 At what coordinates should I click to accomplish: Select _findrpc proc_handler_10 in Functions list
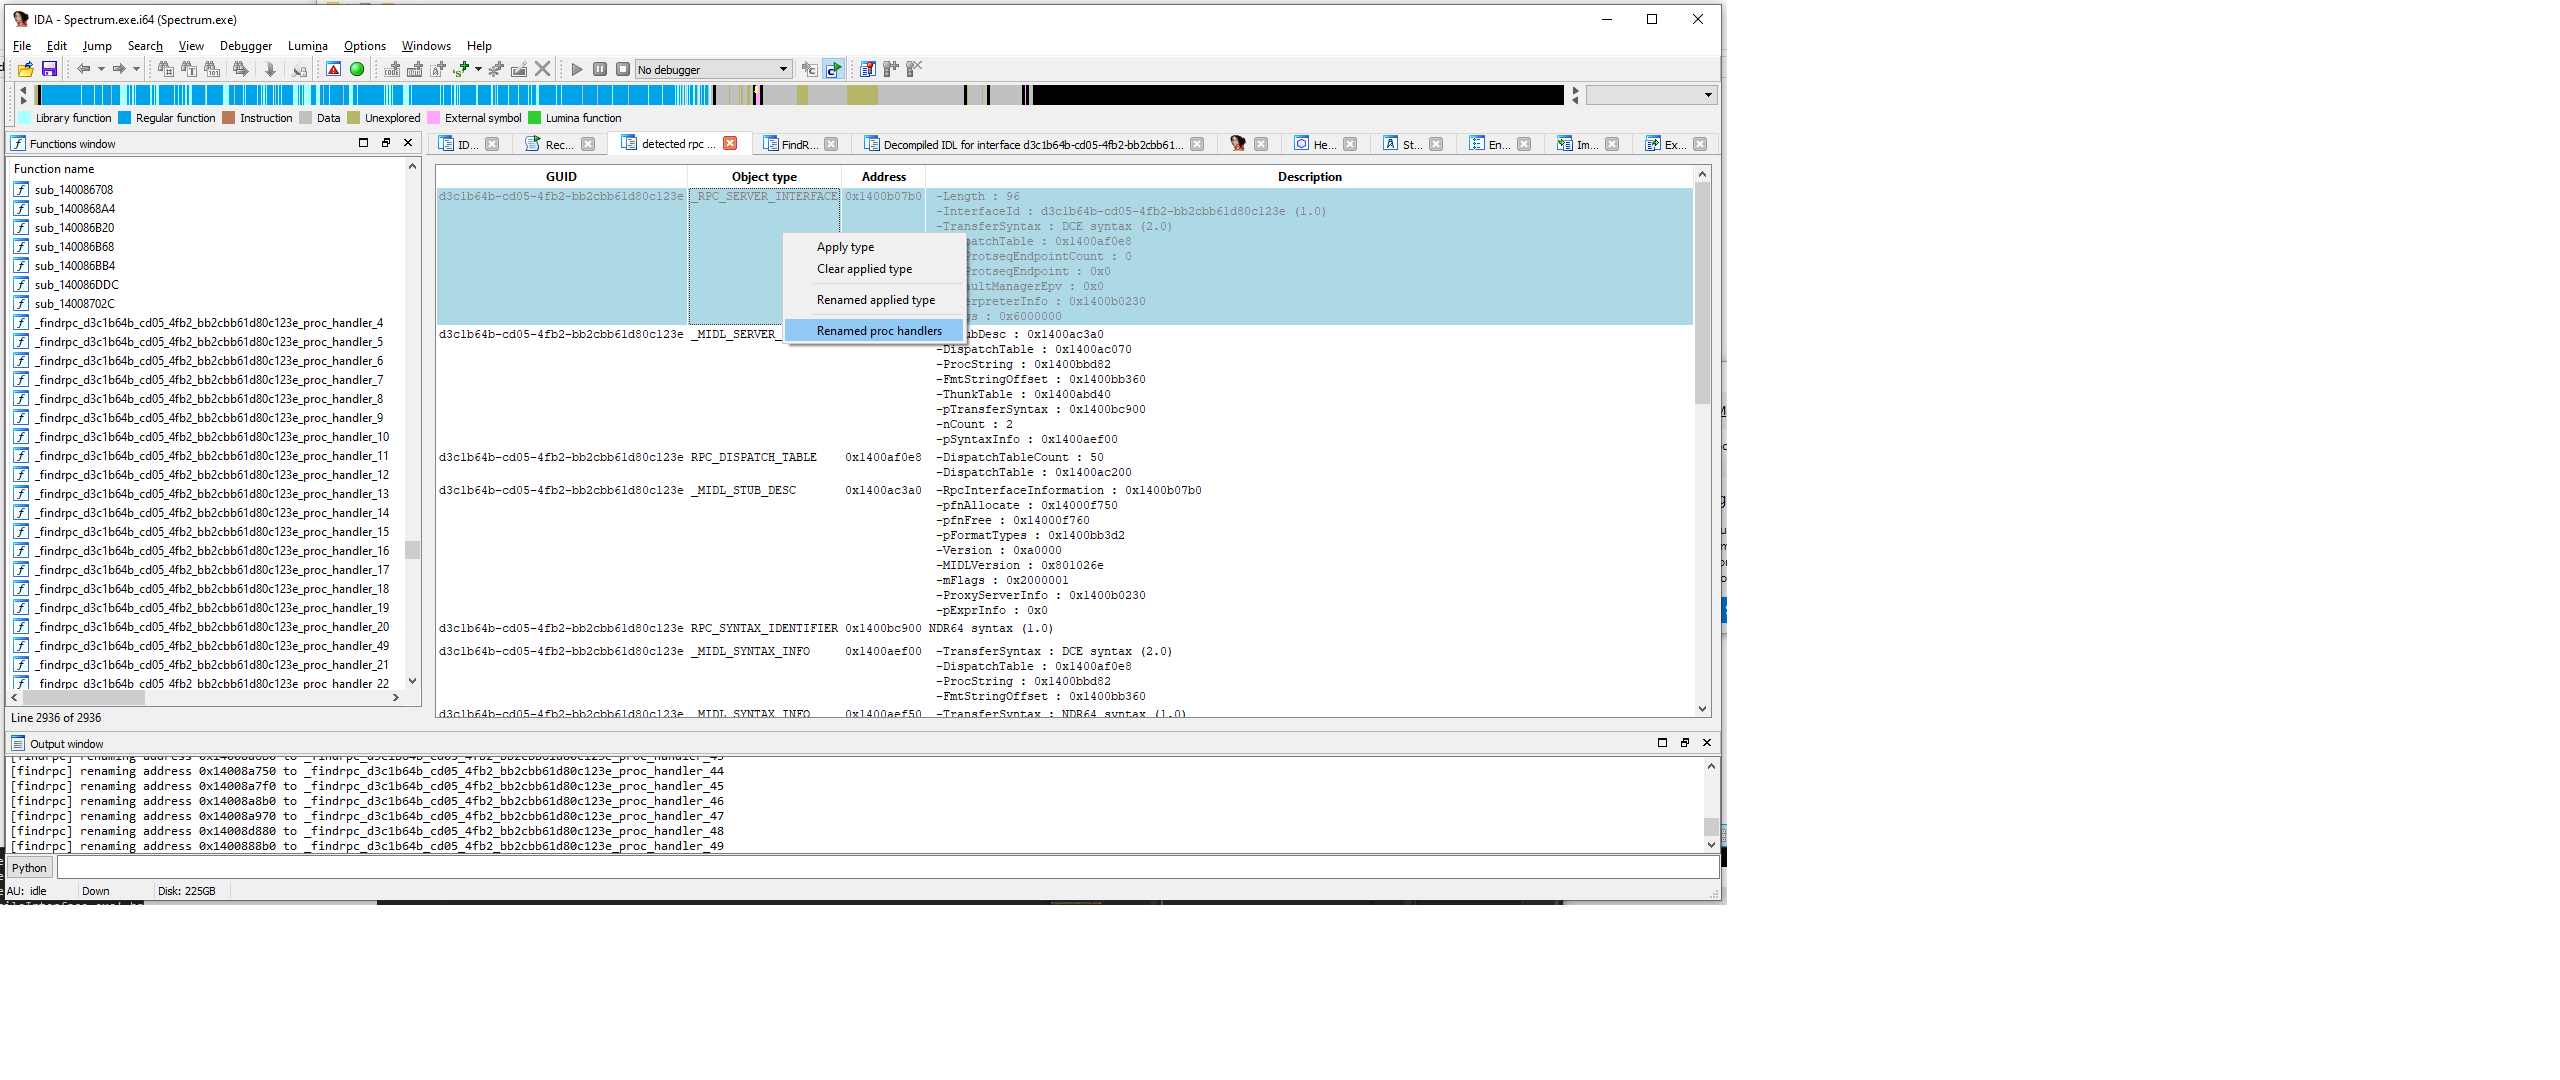point(212,437)
